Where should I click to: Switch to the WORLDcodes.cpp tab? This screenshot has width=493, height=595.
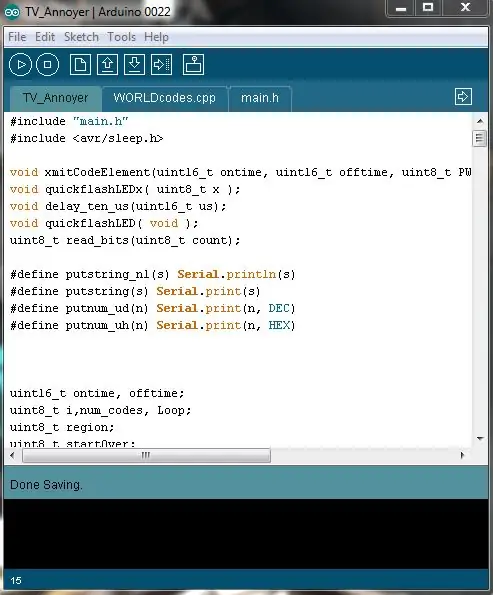[x=164, y=98]
